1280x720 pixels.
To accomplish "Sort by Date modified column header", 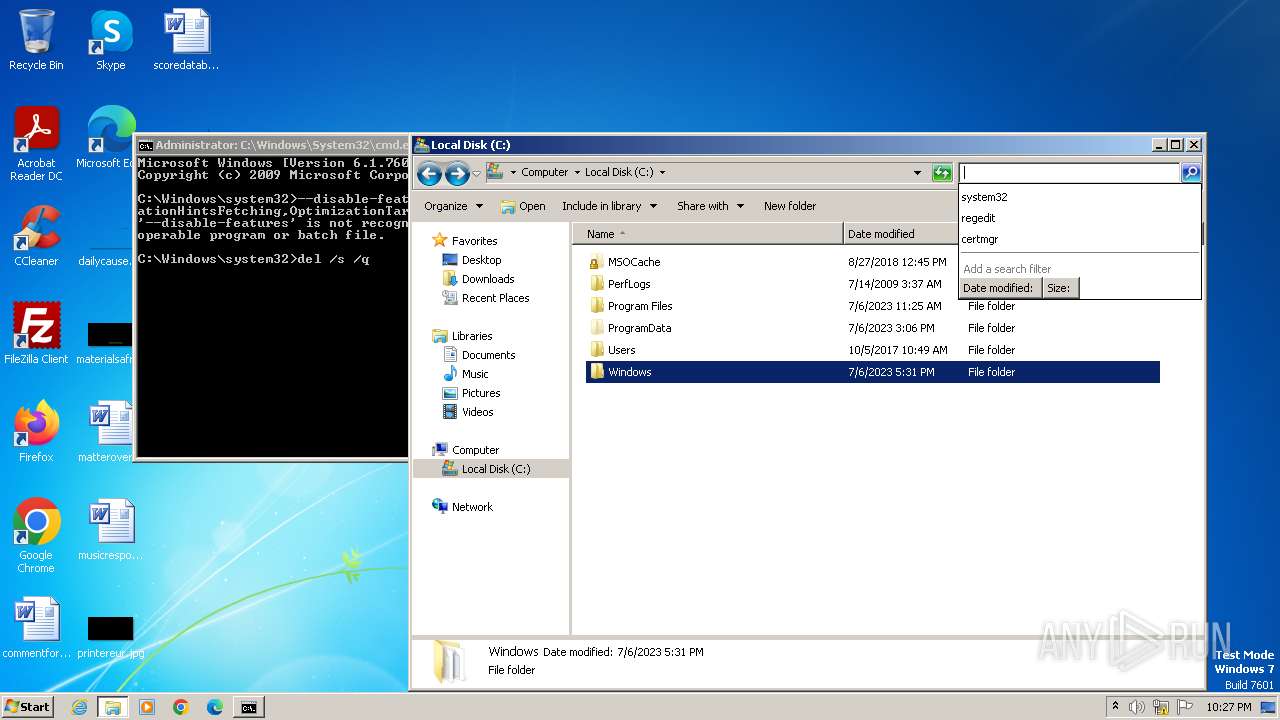I will click(x=900, y=234).
